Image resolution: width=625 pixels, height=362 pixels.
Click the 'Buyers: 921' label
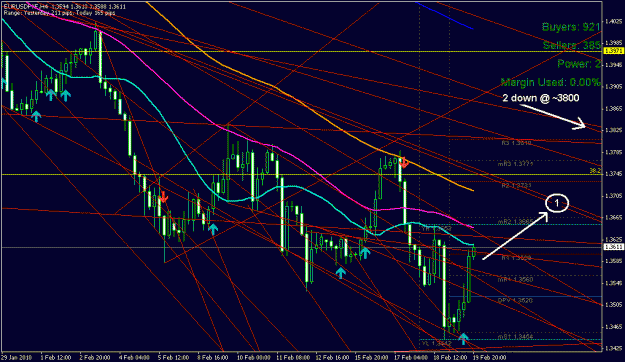[571, 27]
